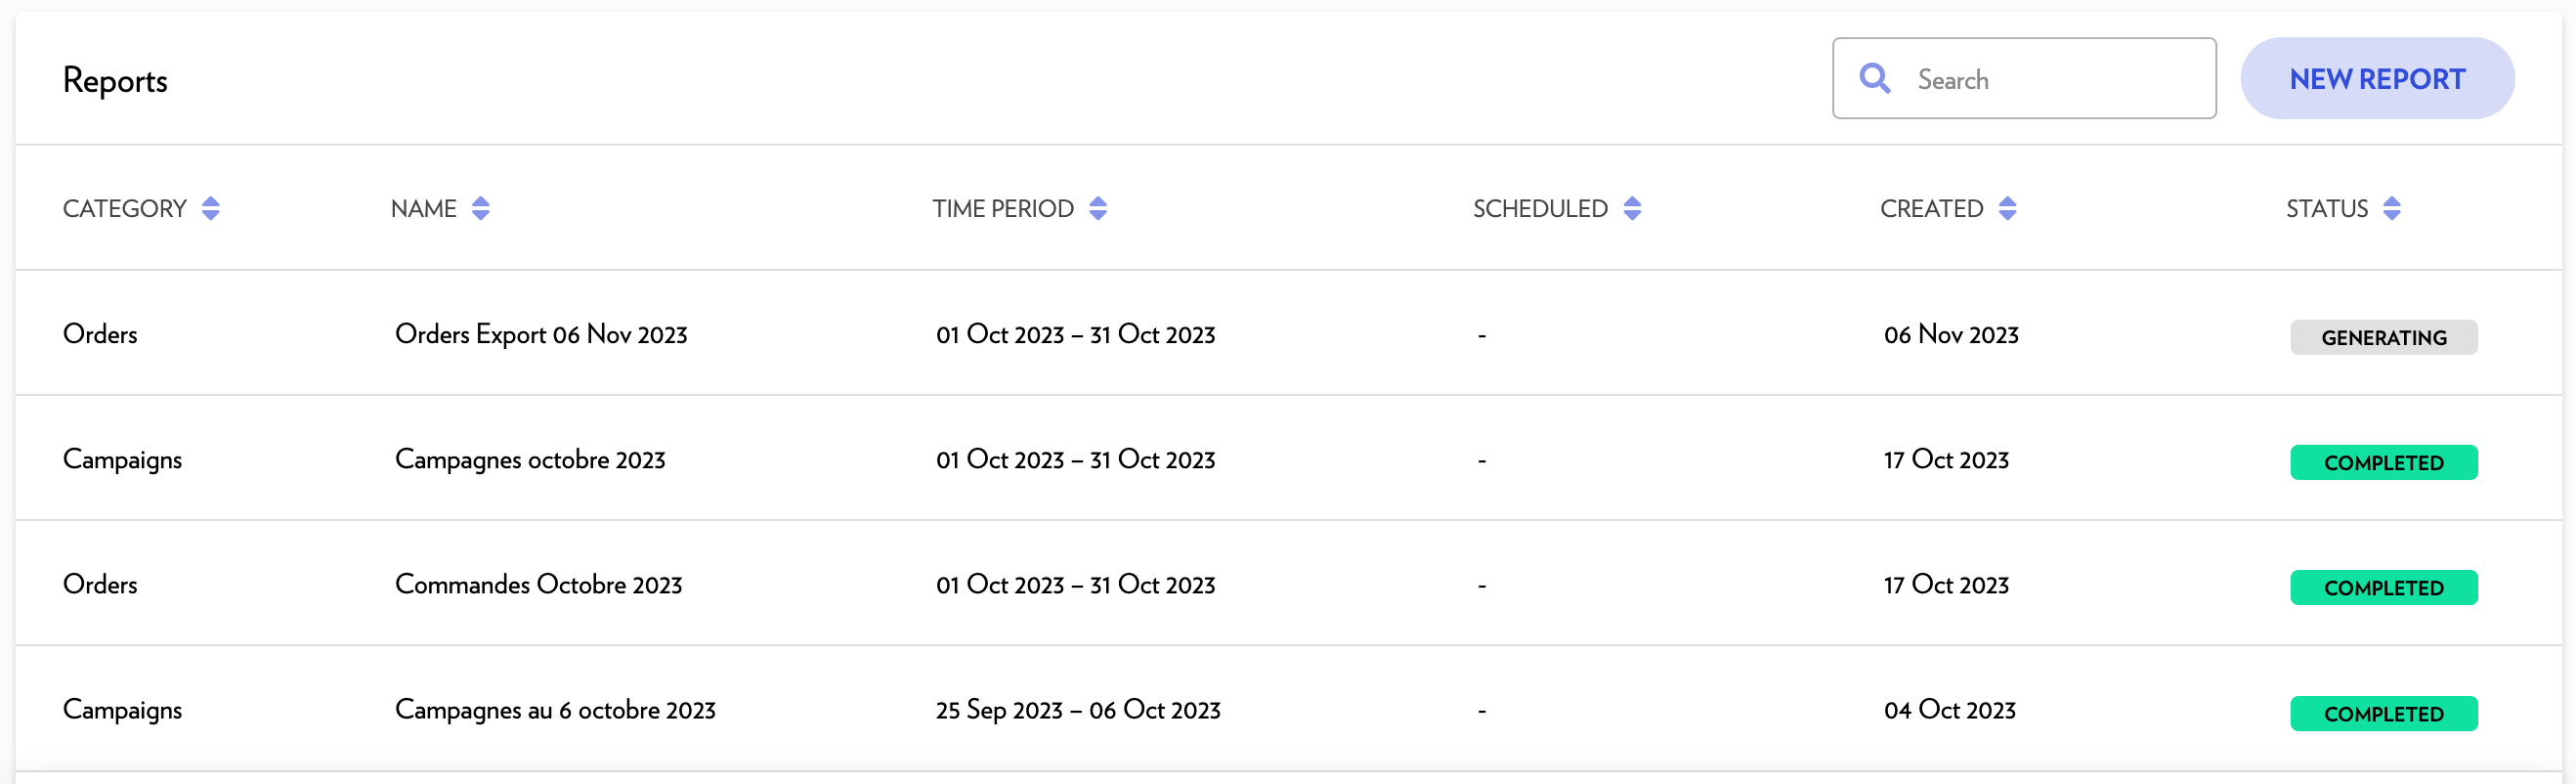This screenshot has width=2576, height=784.
Task: Sort reports by Name arrows icon
Action: pos(481,208)
